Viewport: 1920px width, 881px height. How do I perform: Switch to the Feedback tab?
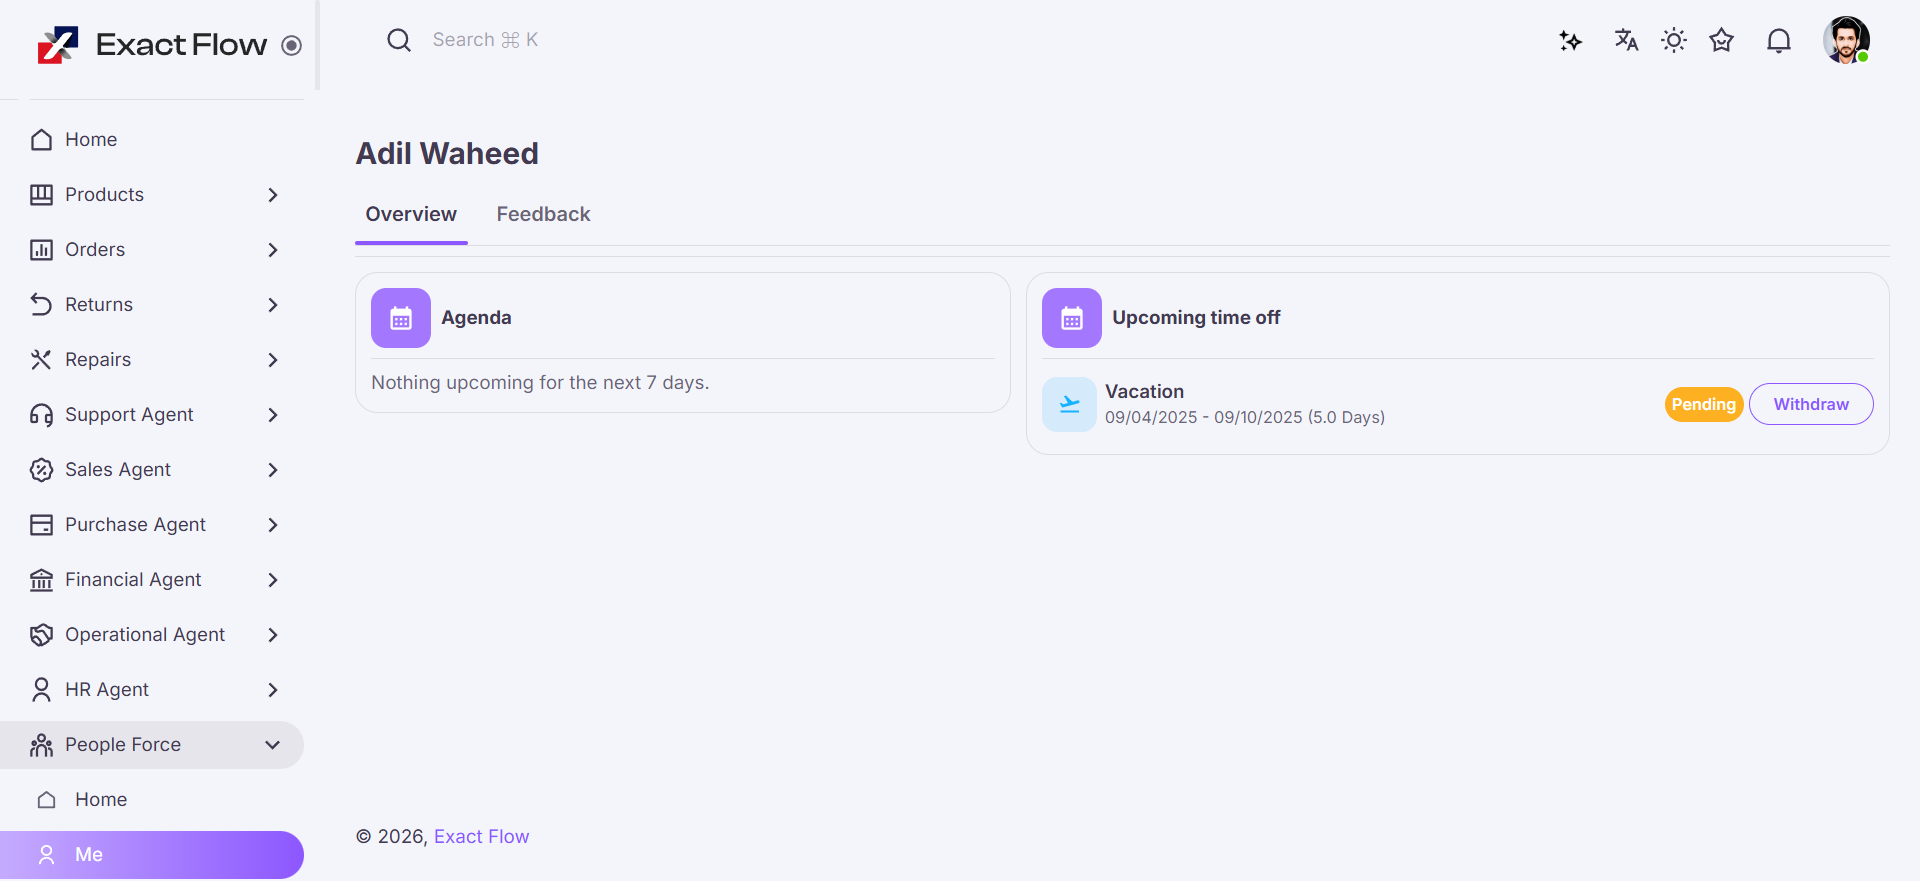point(543,214)
